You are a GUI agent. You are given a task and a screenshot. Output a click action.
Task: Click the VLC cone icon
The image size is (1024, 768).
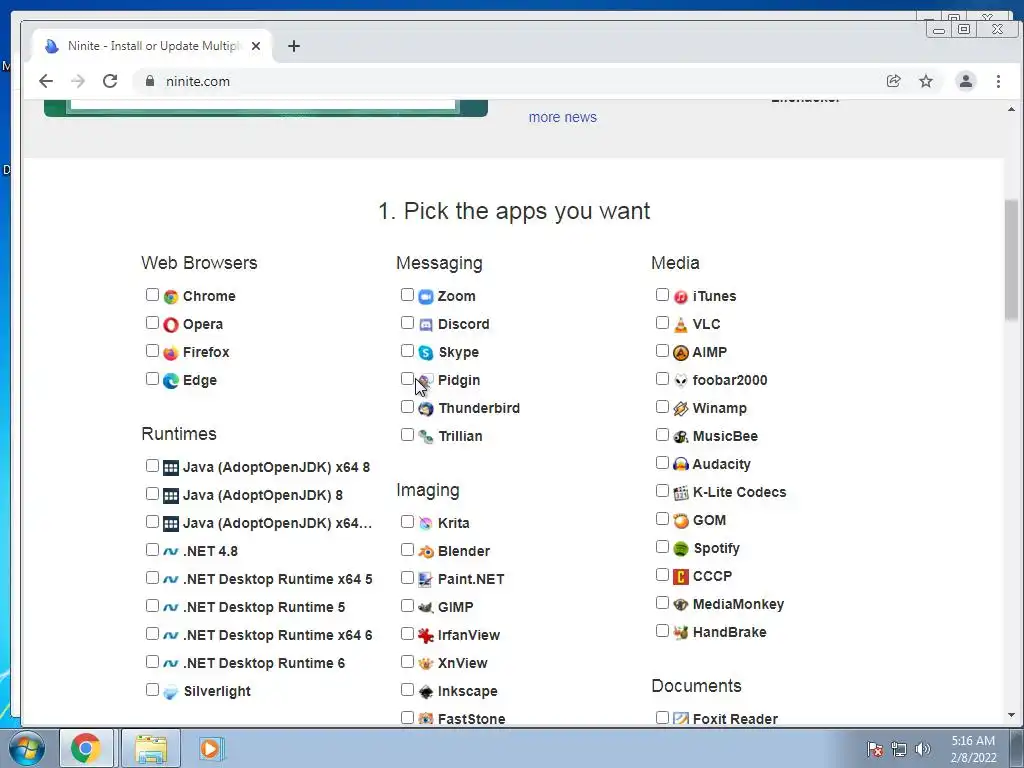click(680, 325)
